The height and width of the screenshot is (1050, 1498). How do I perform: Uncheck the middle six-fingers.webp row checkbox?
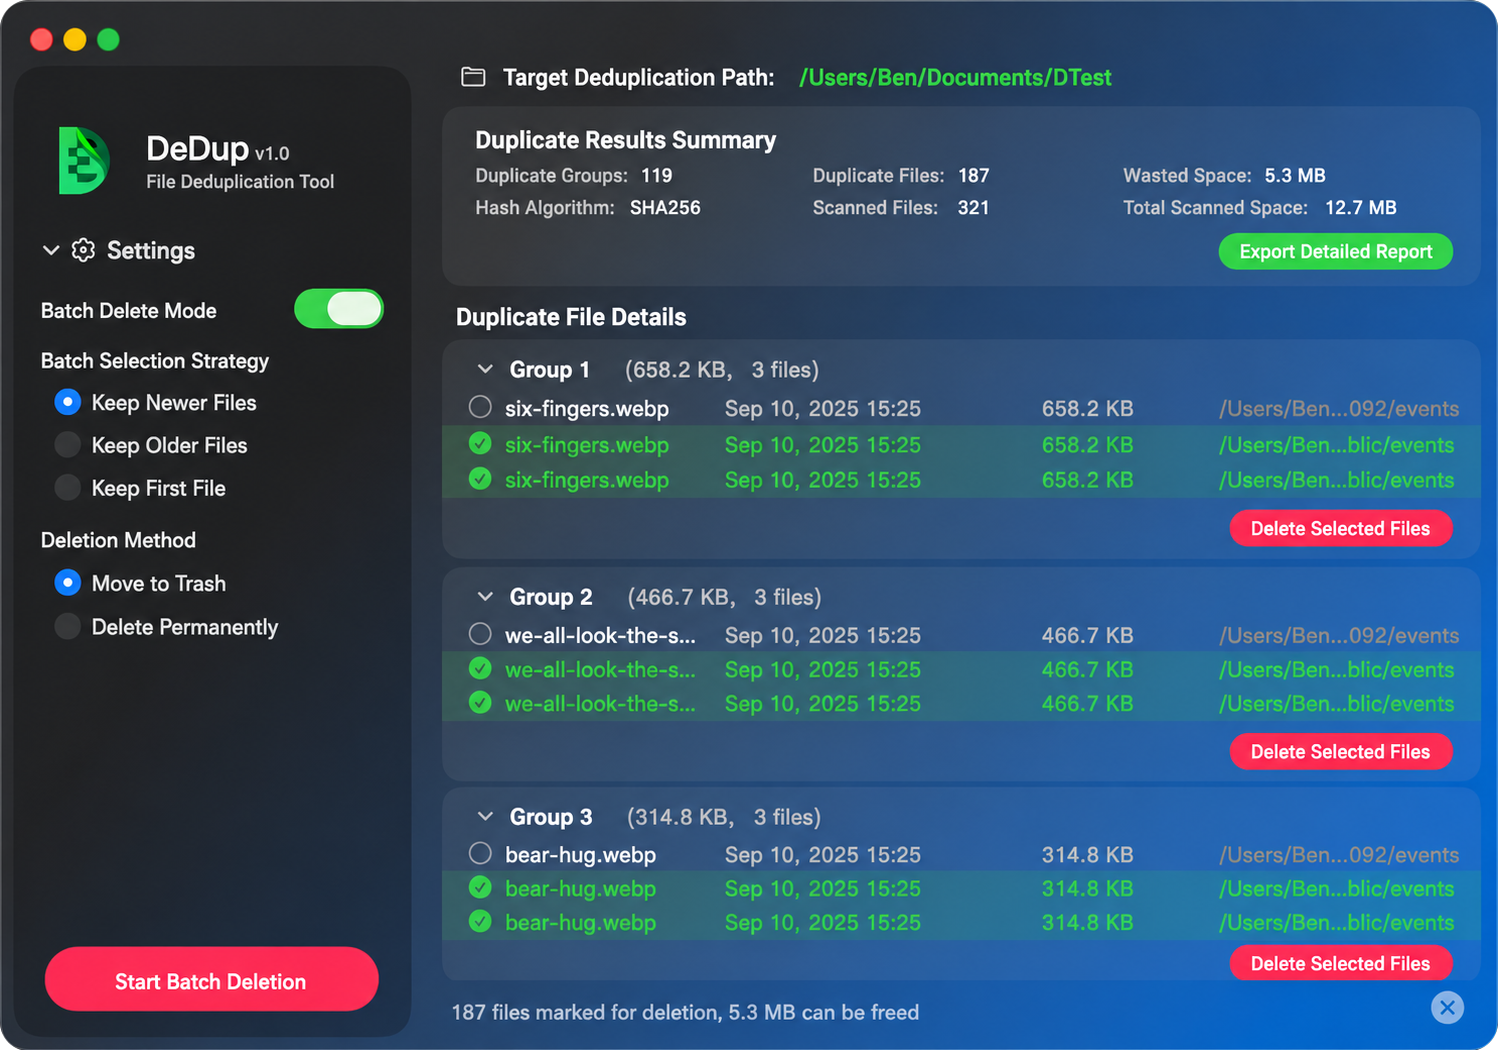(480, 443)
